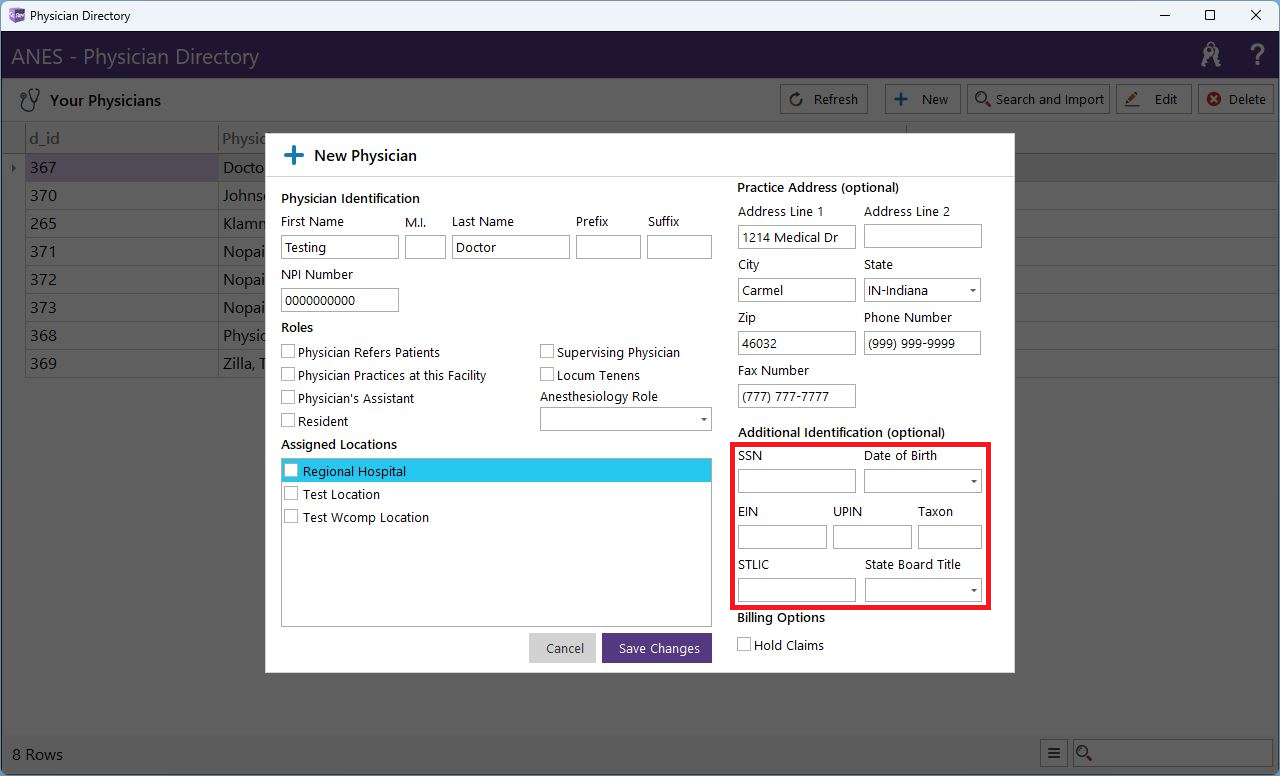
Task: Open help question mark icon
Action: click(x=1257, y=55)
